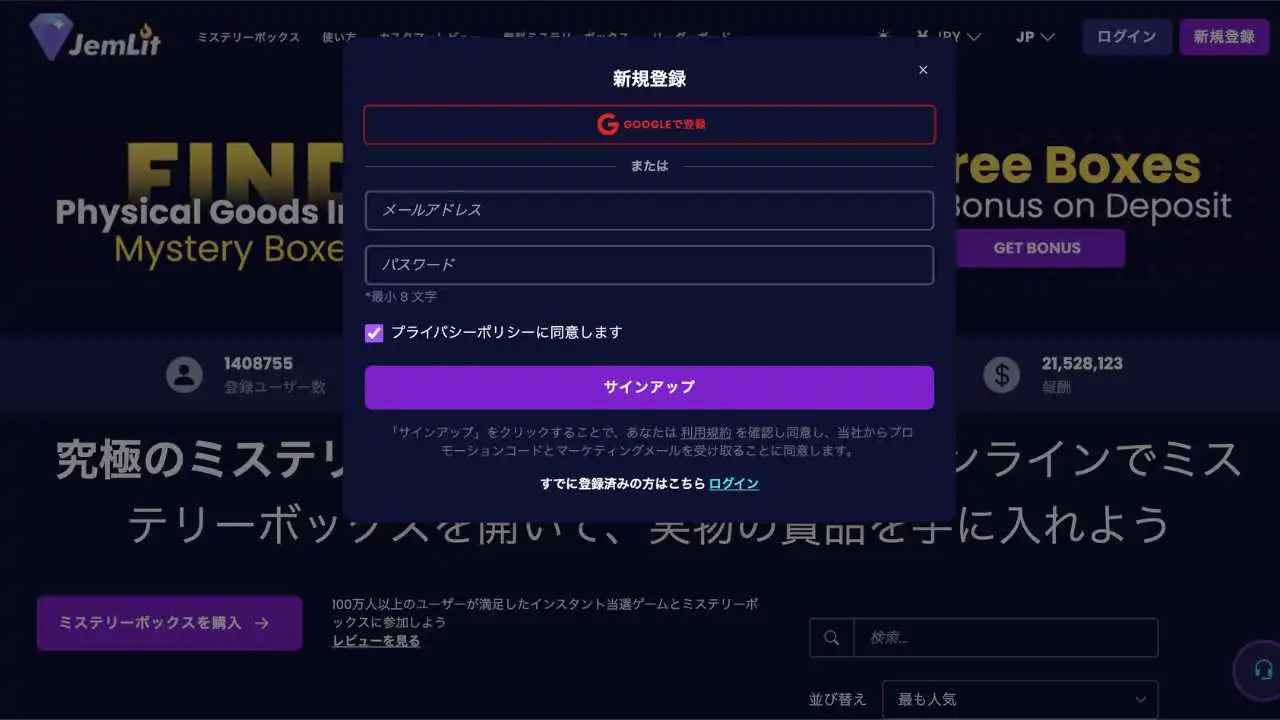
Task: Toggle the light theme sun icon
Action: (883, 36)
